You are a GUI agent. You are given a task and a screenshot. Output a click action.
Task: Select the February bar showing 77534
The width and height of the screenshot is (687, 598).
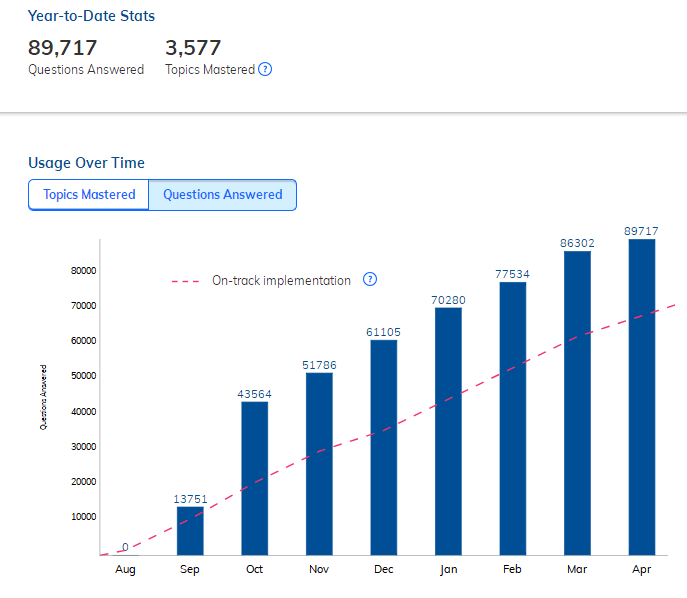[513, 418]
